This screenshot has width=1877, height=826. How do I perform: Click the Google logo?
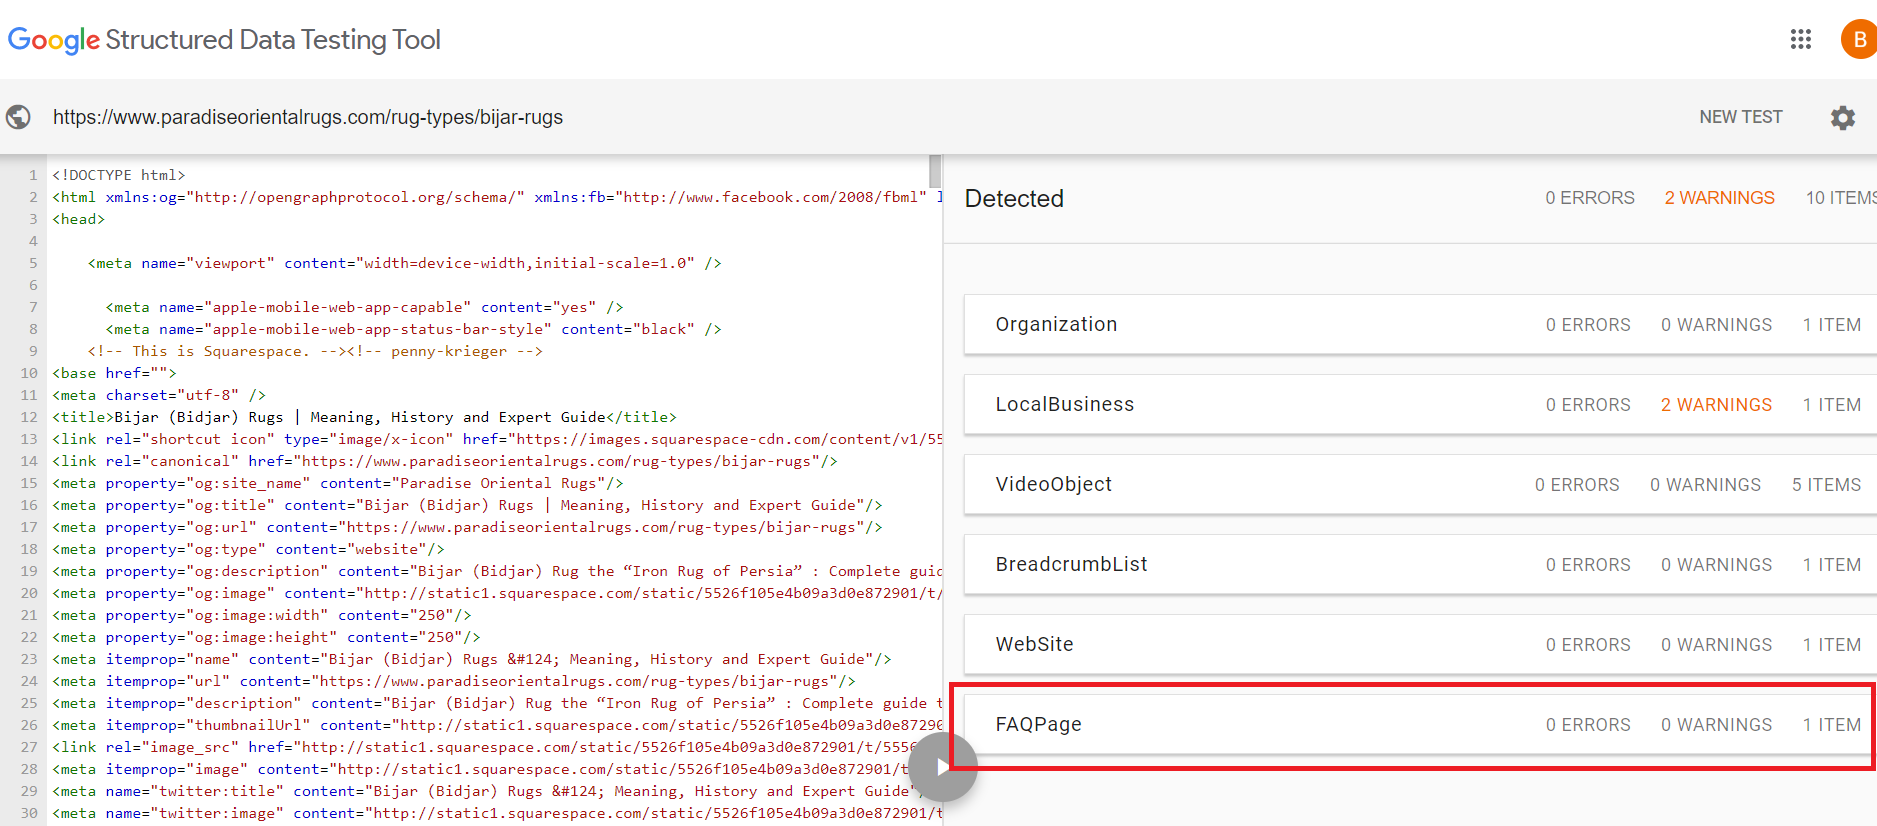pos(53,40)
